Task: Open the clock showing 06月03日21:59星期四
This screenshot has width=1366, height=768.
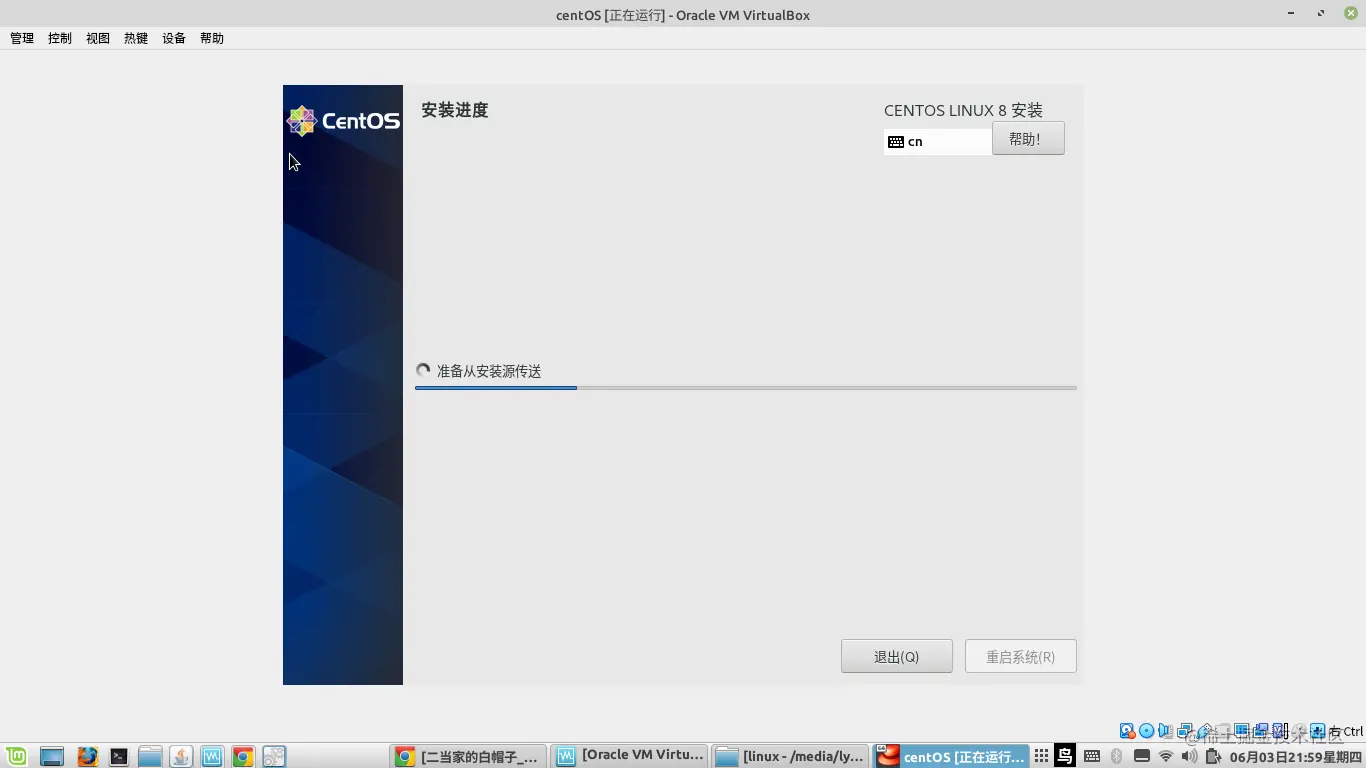Action: click(1295, 756)
